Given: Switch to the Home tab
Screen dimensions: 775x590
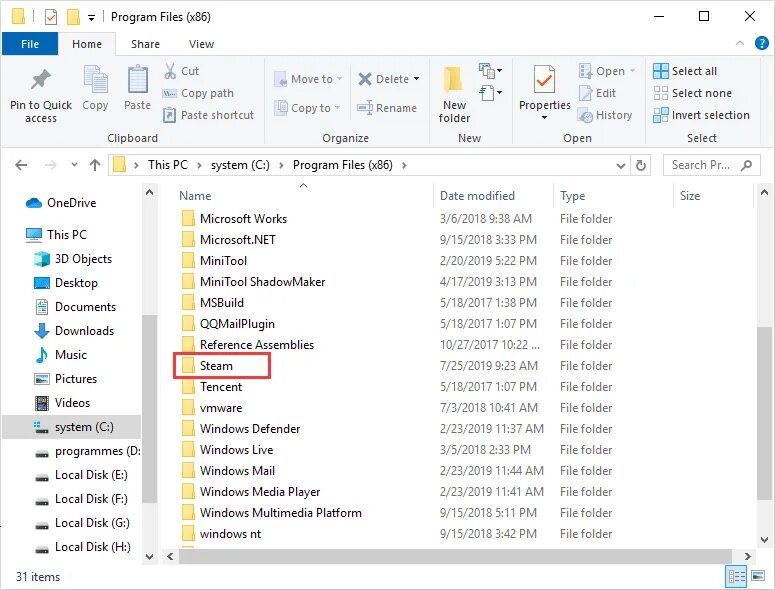Looking at the screenshot, I should [x=86, y=44].
